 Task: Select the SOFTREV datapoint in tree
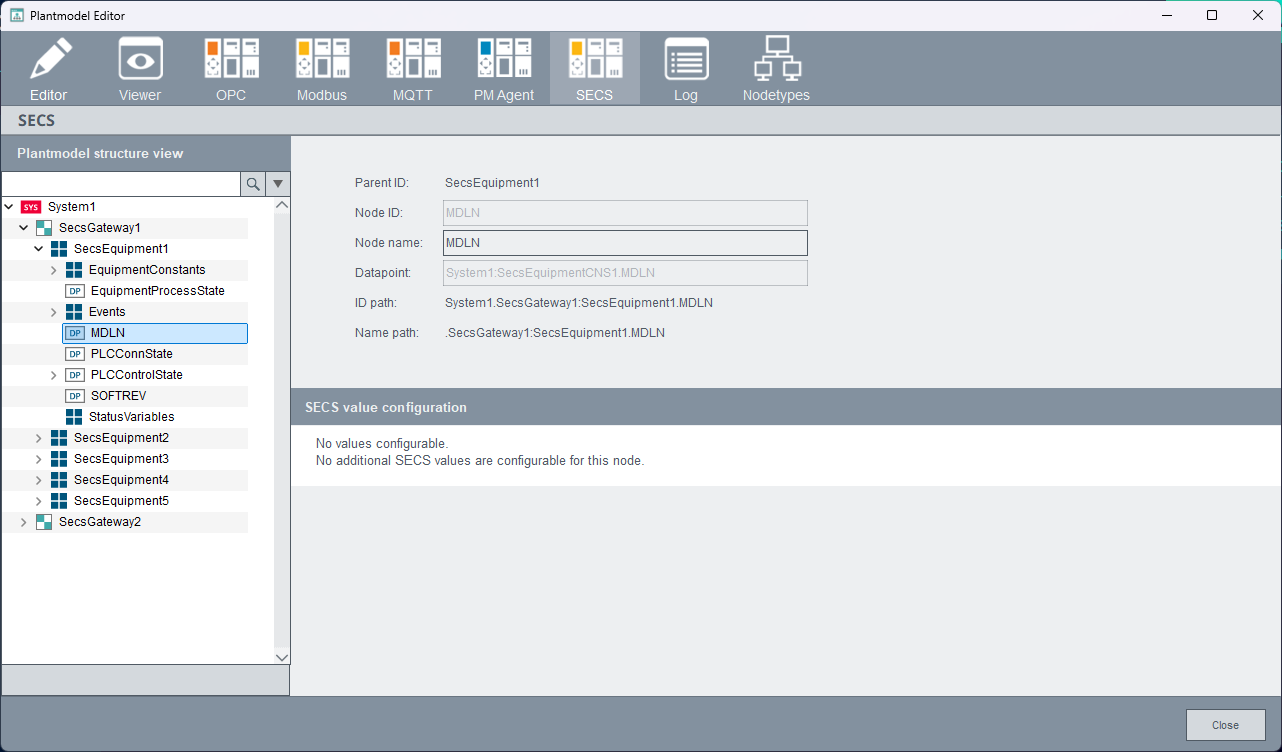coord(118,396)
